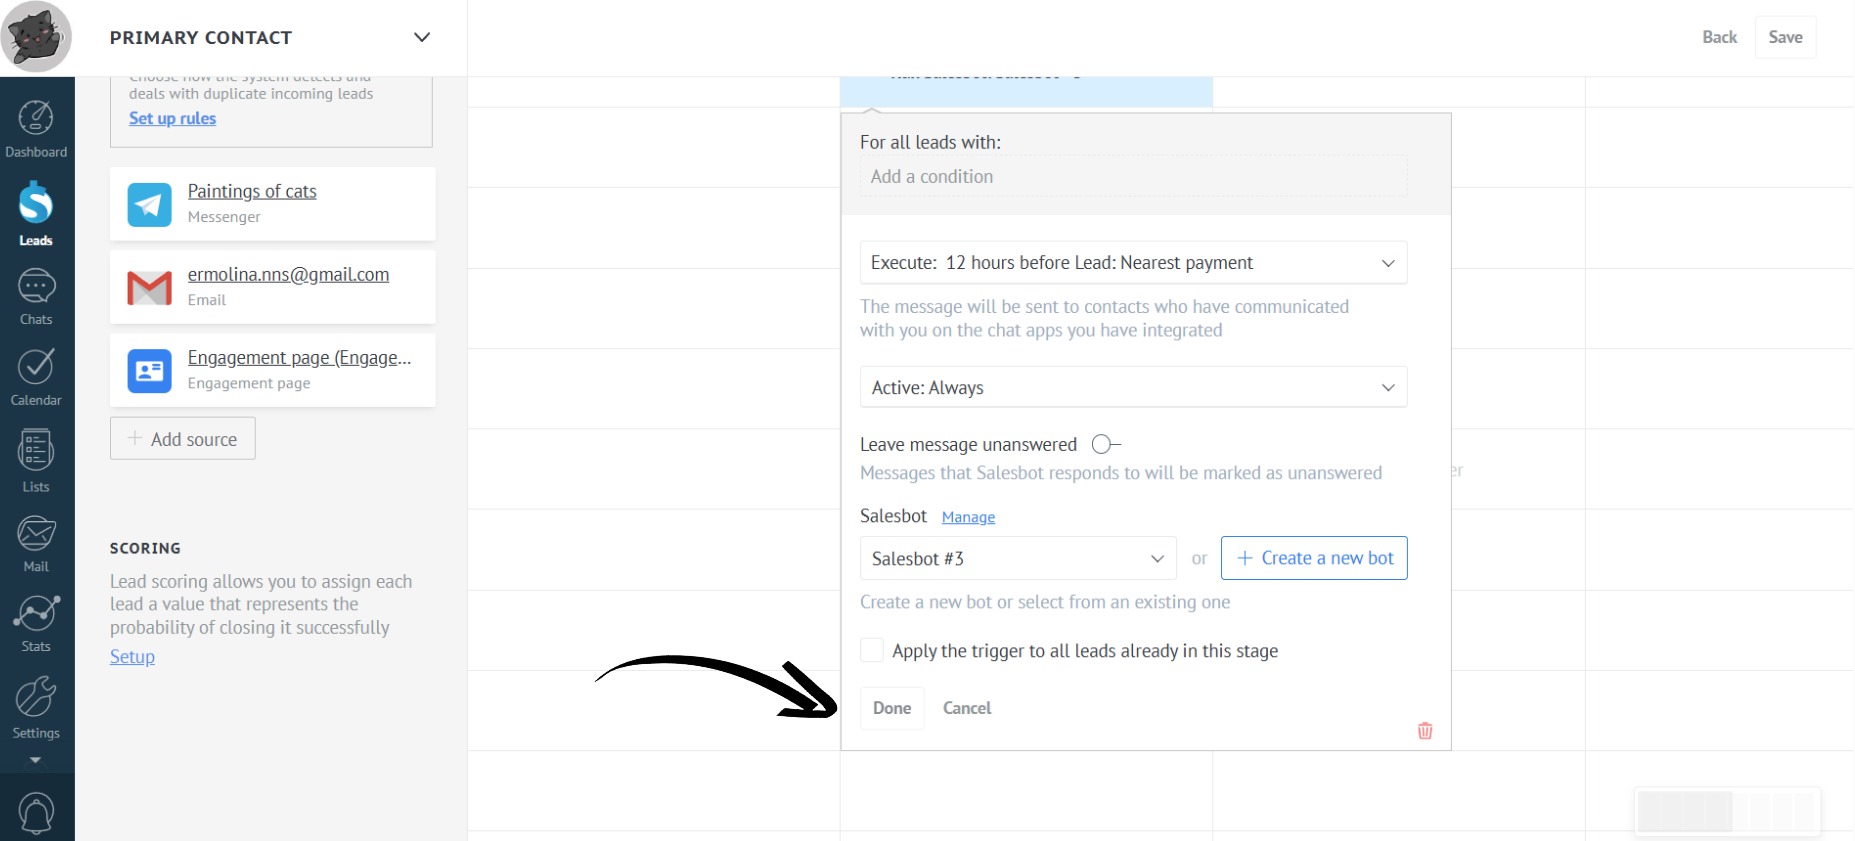This screenshot has width=1855, height=841.
Task: Open the notifications bell icon
Action: pos(36,812)
